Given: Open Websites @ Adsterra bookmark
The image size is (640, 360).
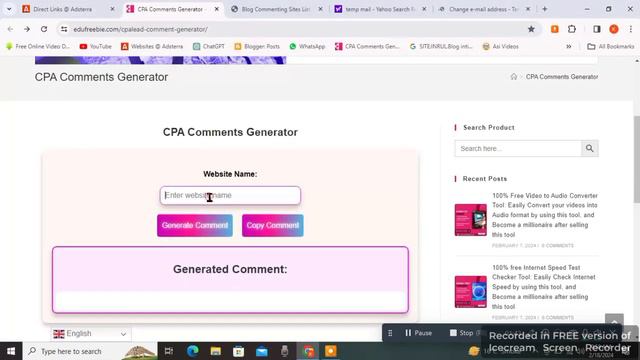Looking at the screenshot, I should pos(152,47).
